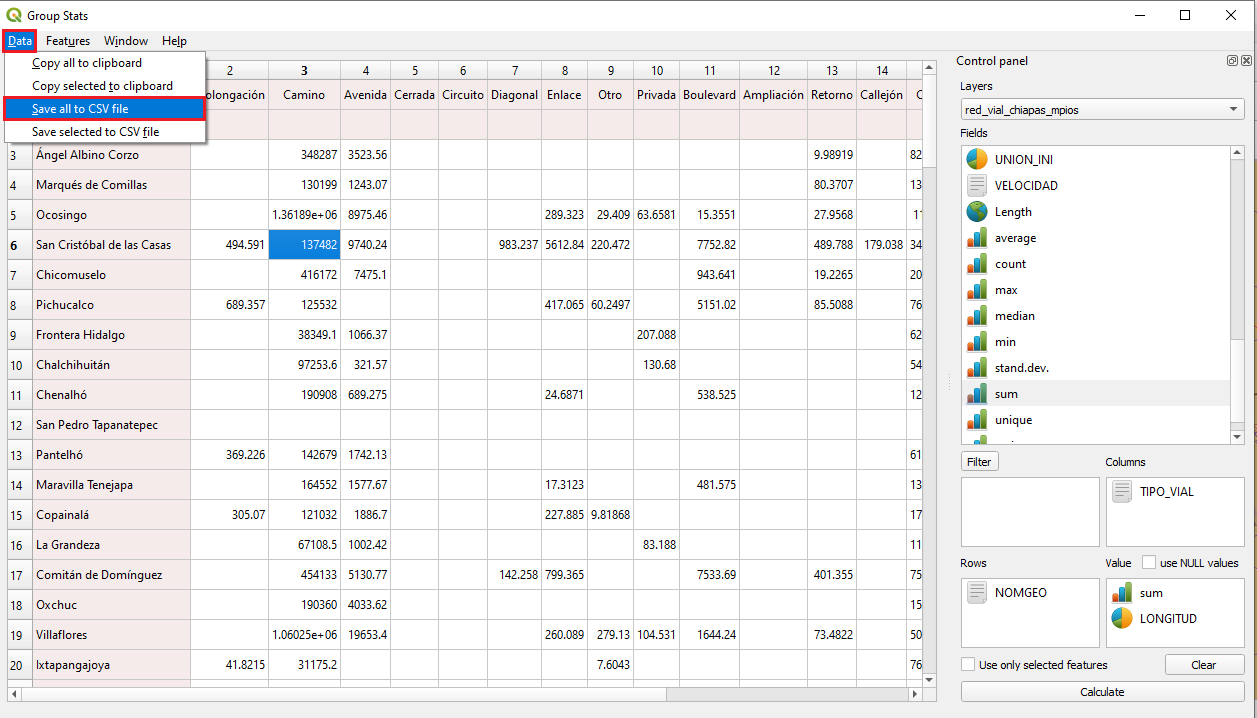Image resolution: width=1257 pixels, height=718 pixels.
Task: Select Copy all to clipboard menu entry
Action: pyautogui.click(x=87, y=63)
